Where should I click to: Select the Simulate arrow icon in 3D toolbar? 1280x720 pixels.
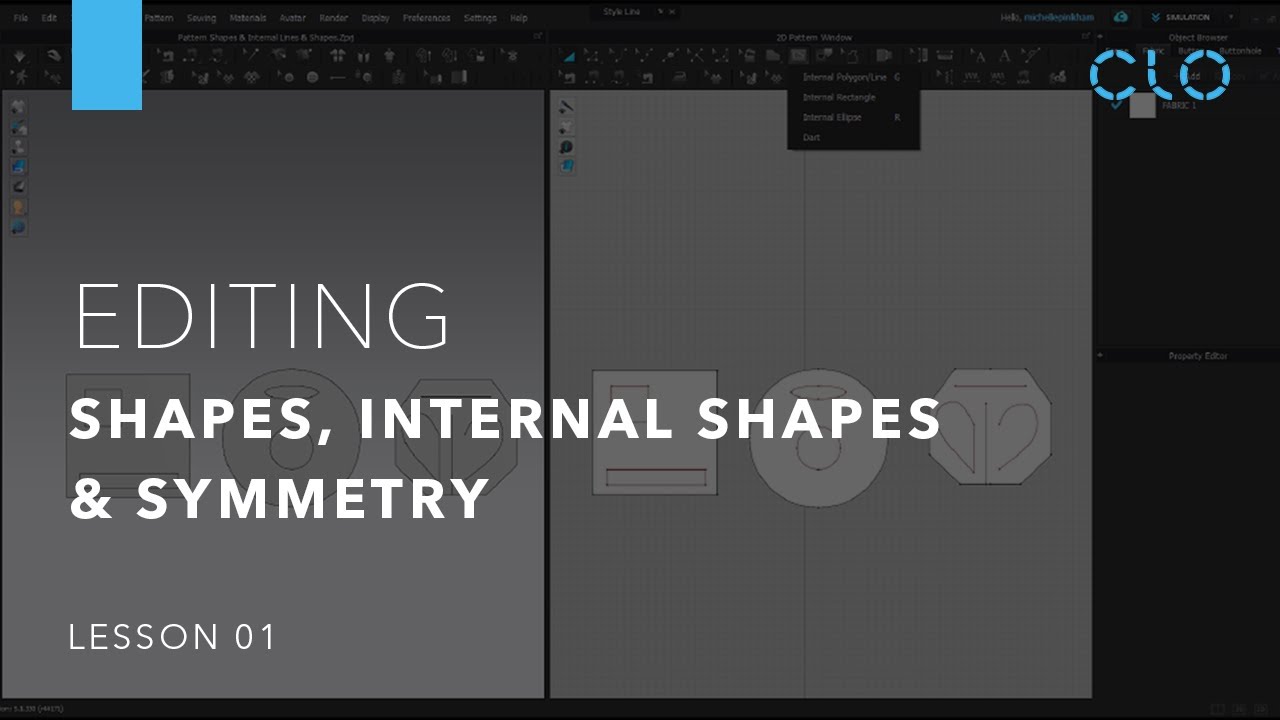[x=22, y=56]
